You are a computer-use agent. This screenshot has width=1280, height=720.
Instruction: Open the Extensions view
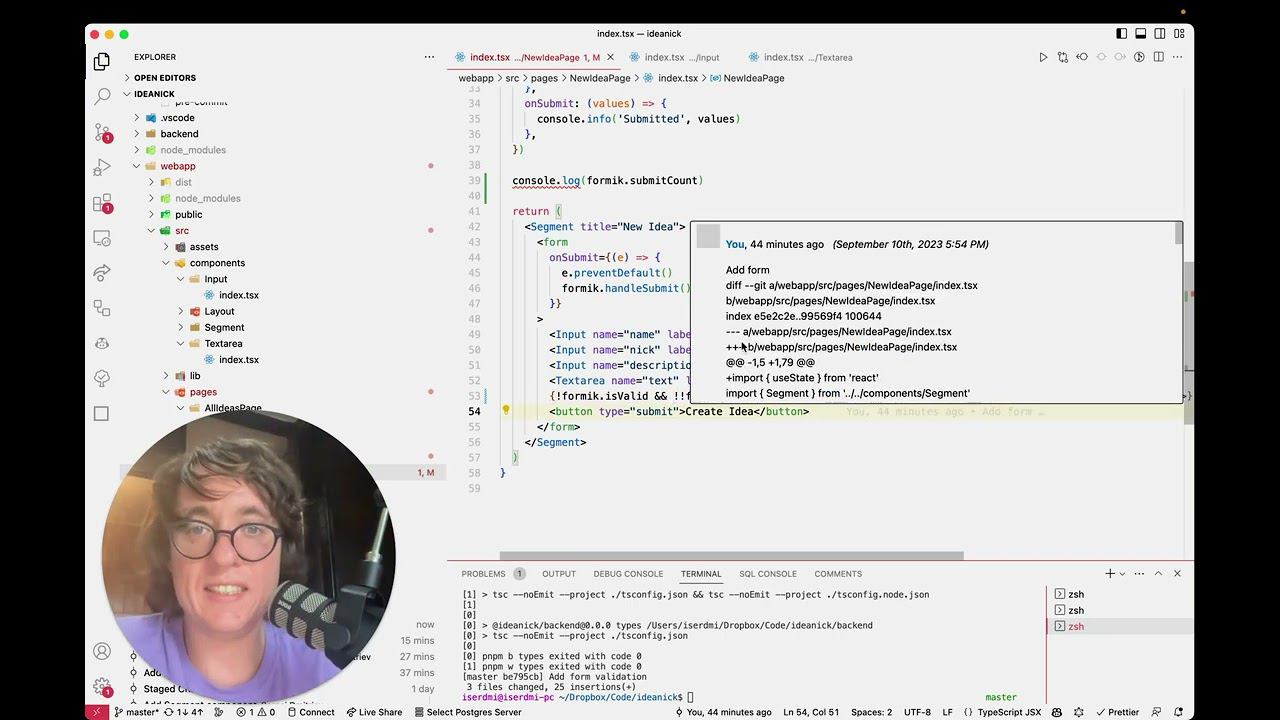pos(102,203)
